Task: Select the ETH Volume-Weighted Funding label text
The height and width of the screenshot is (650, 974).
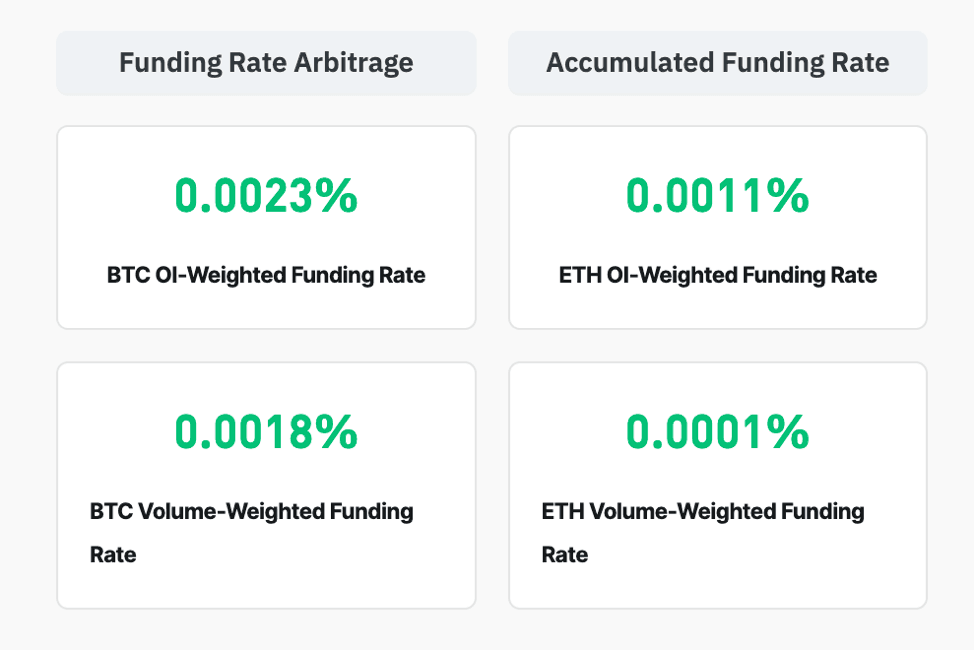Action: pyautogui.click(x=702, y=512)
